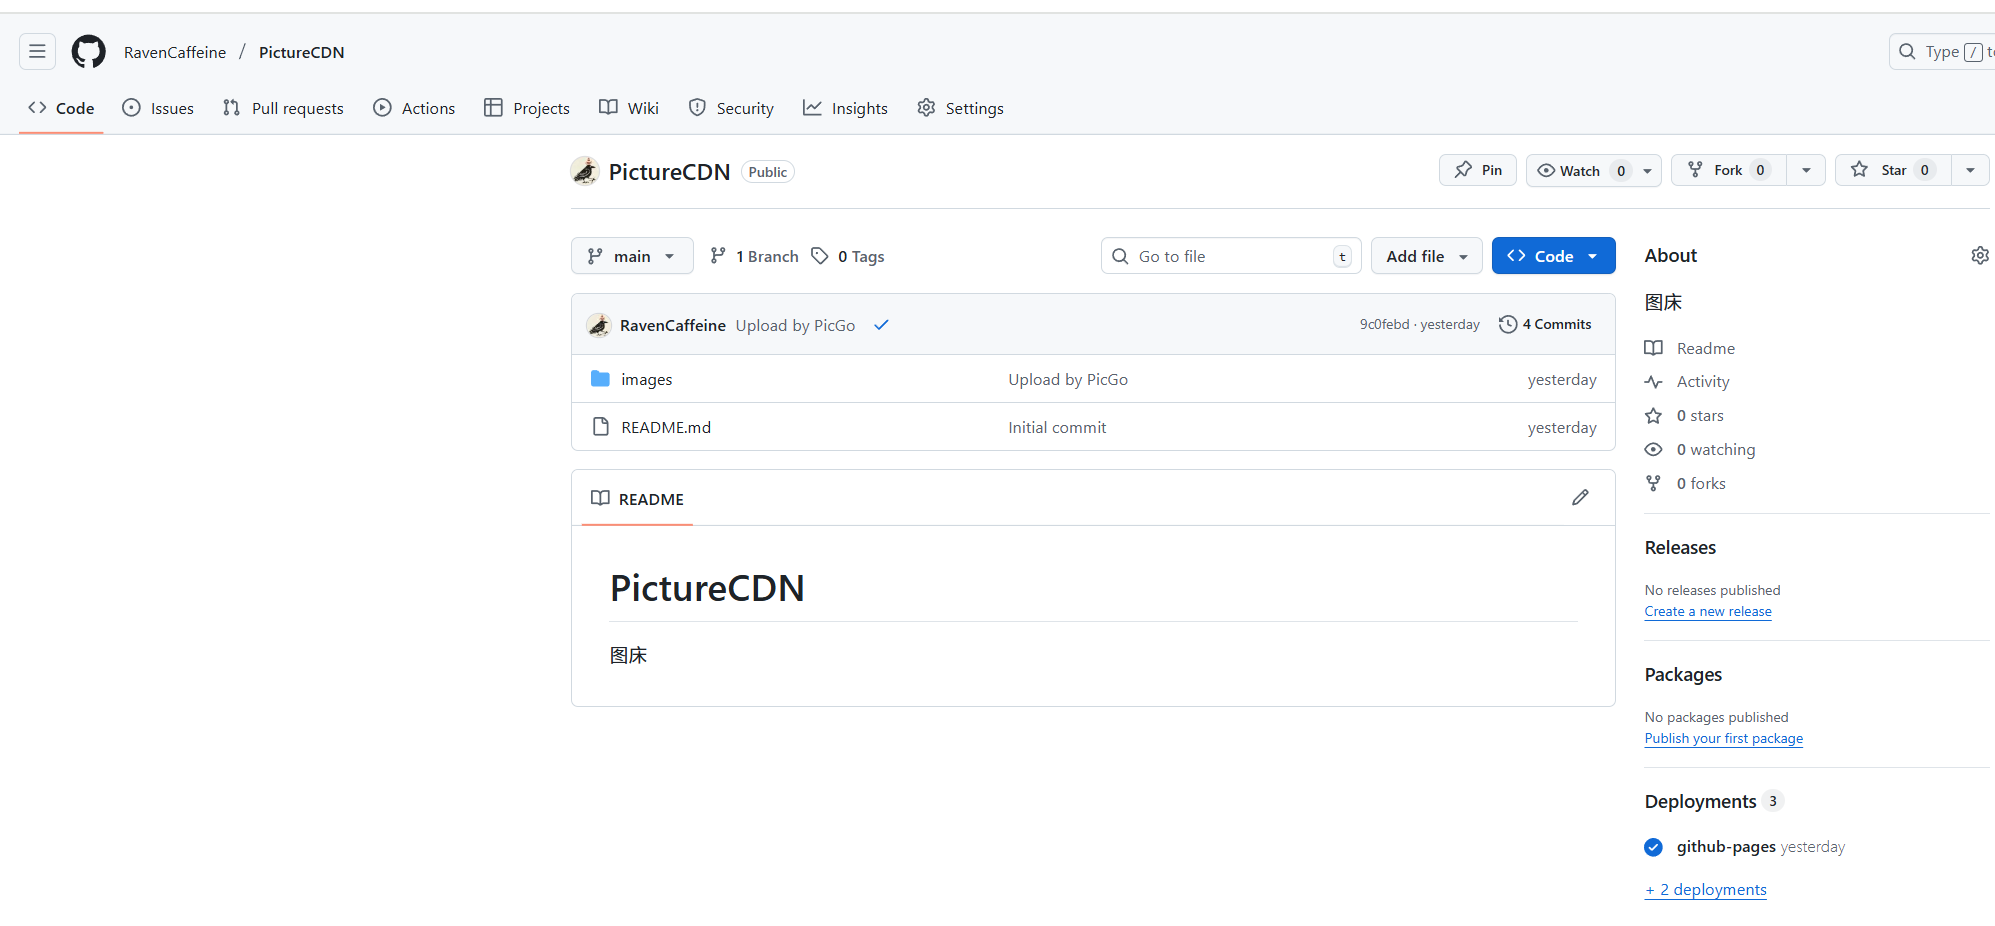The image size is (1995, 926).
Task: Click the GitHub Octocat logo
Action: coord(89,51)
